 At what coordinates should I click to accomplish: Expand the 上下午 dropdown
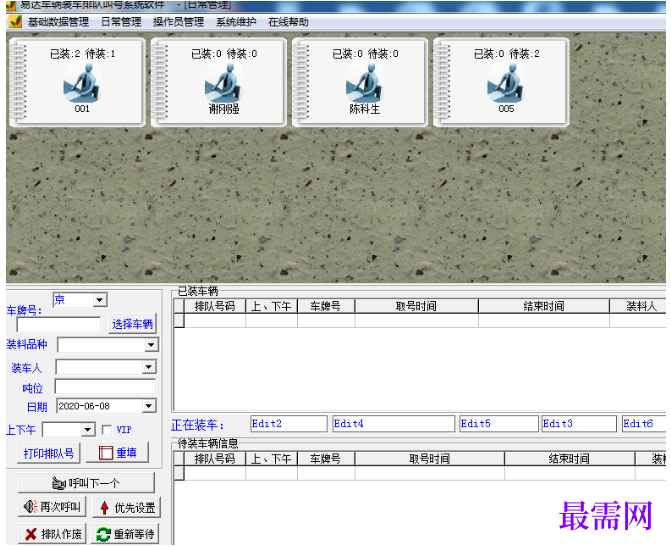(88, 429)
